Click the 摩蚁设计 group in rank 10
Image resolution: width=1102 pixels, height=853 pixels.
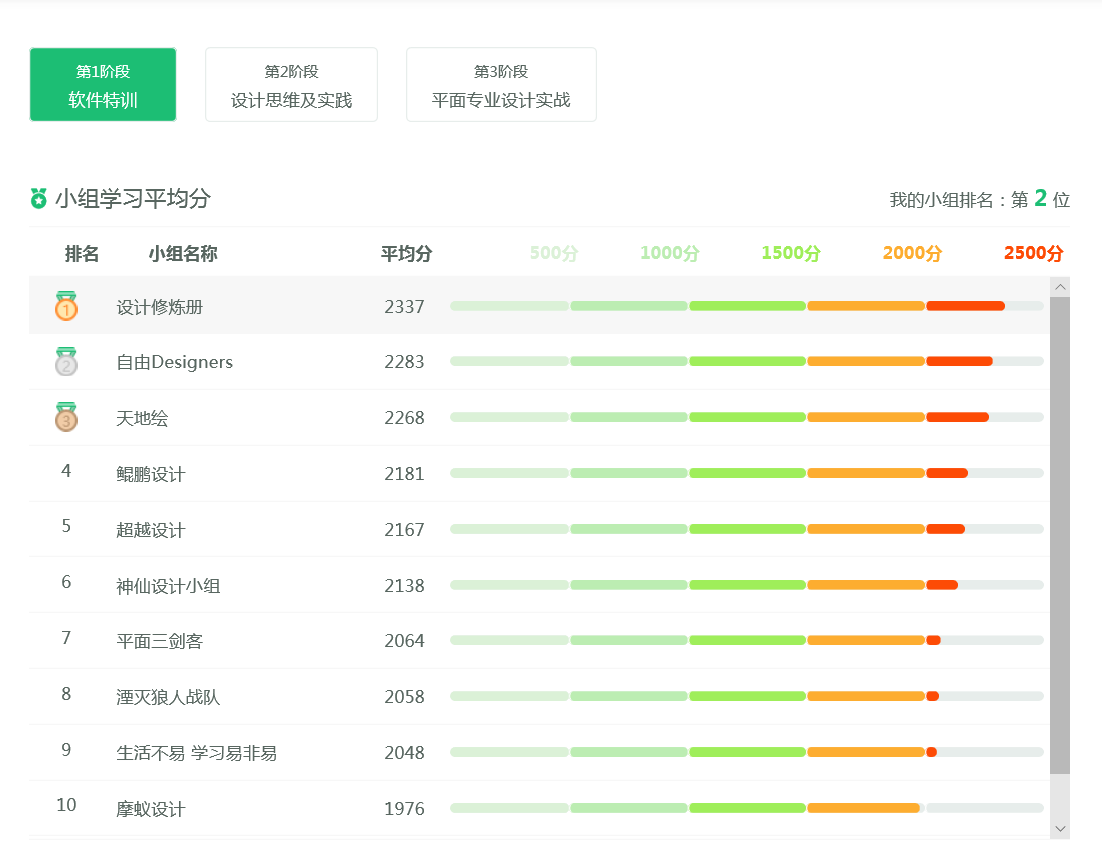coord(151,809)
